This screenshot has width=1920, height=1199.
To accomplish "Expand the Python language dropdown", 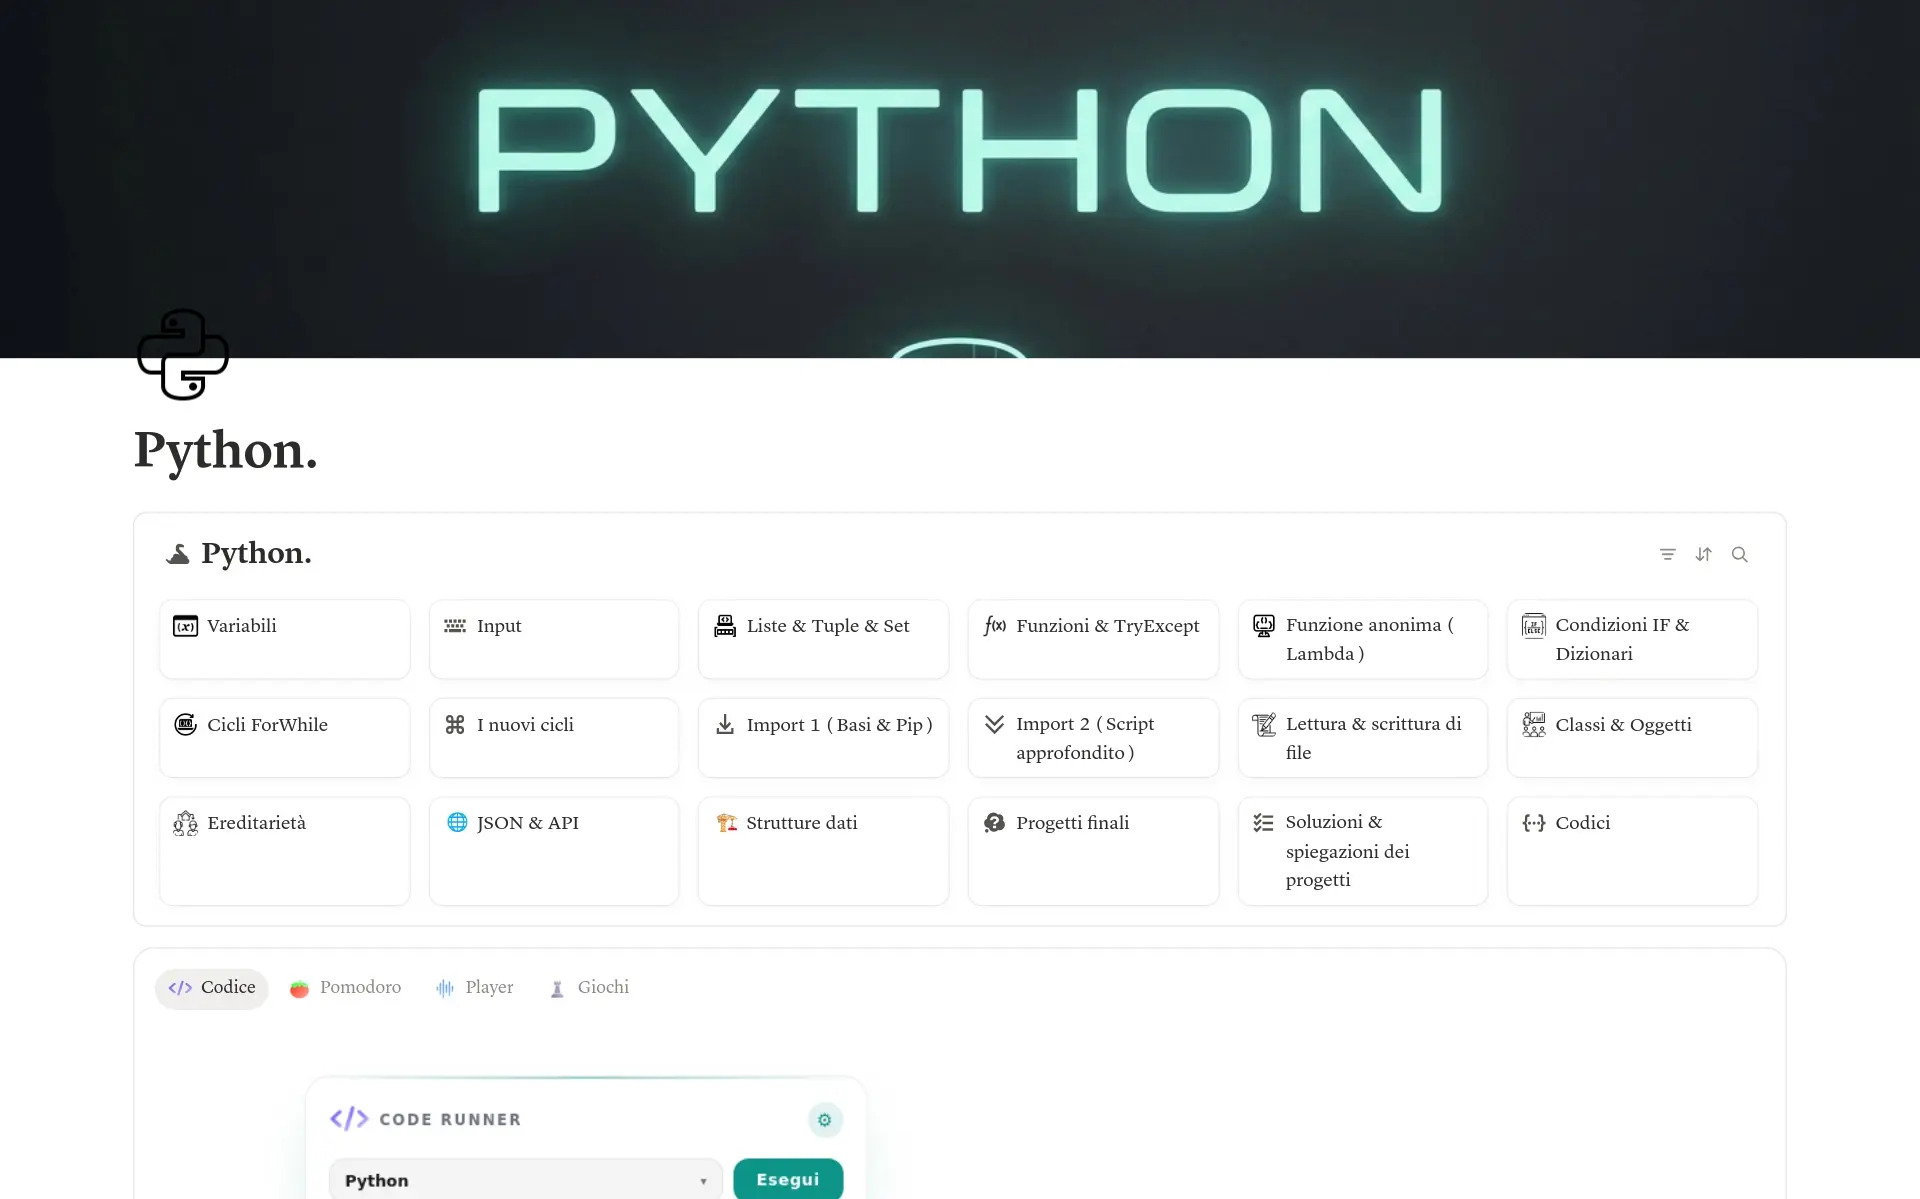I will pos(526,1180).
